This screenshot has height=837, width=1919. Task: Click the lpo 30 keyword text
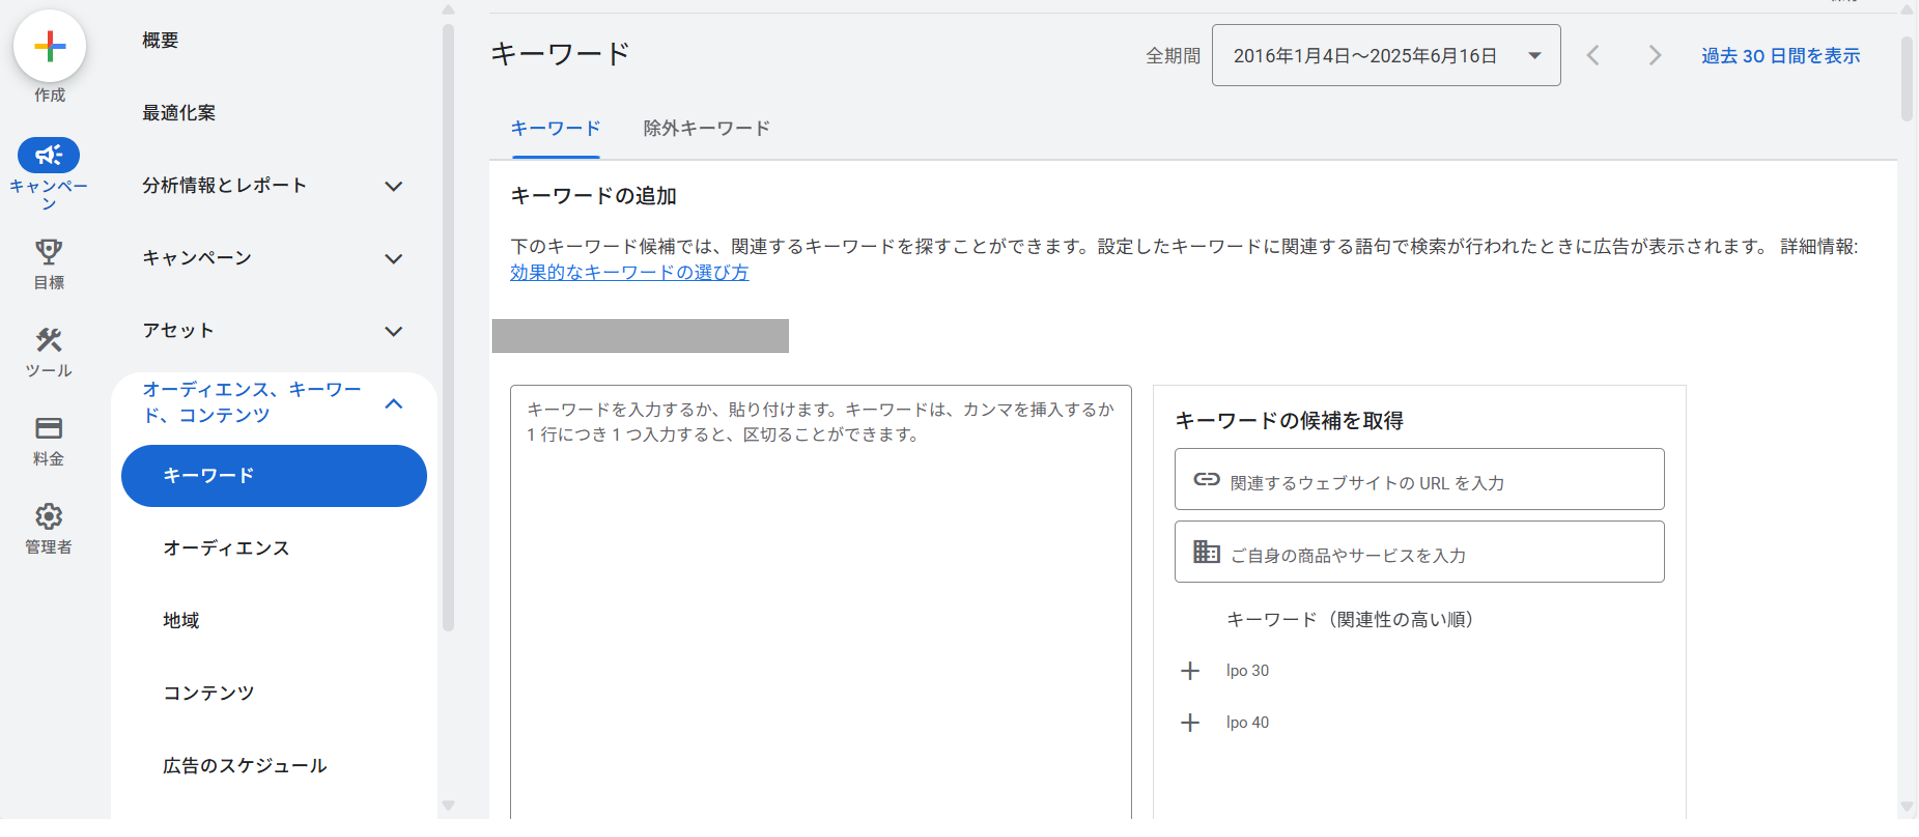(x=1247, y=671)
